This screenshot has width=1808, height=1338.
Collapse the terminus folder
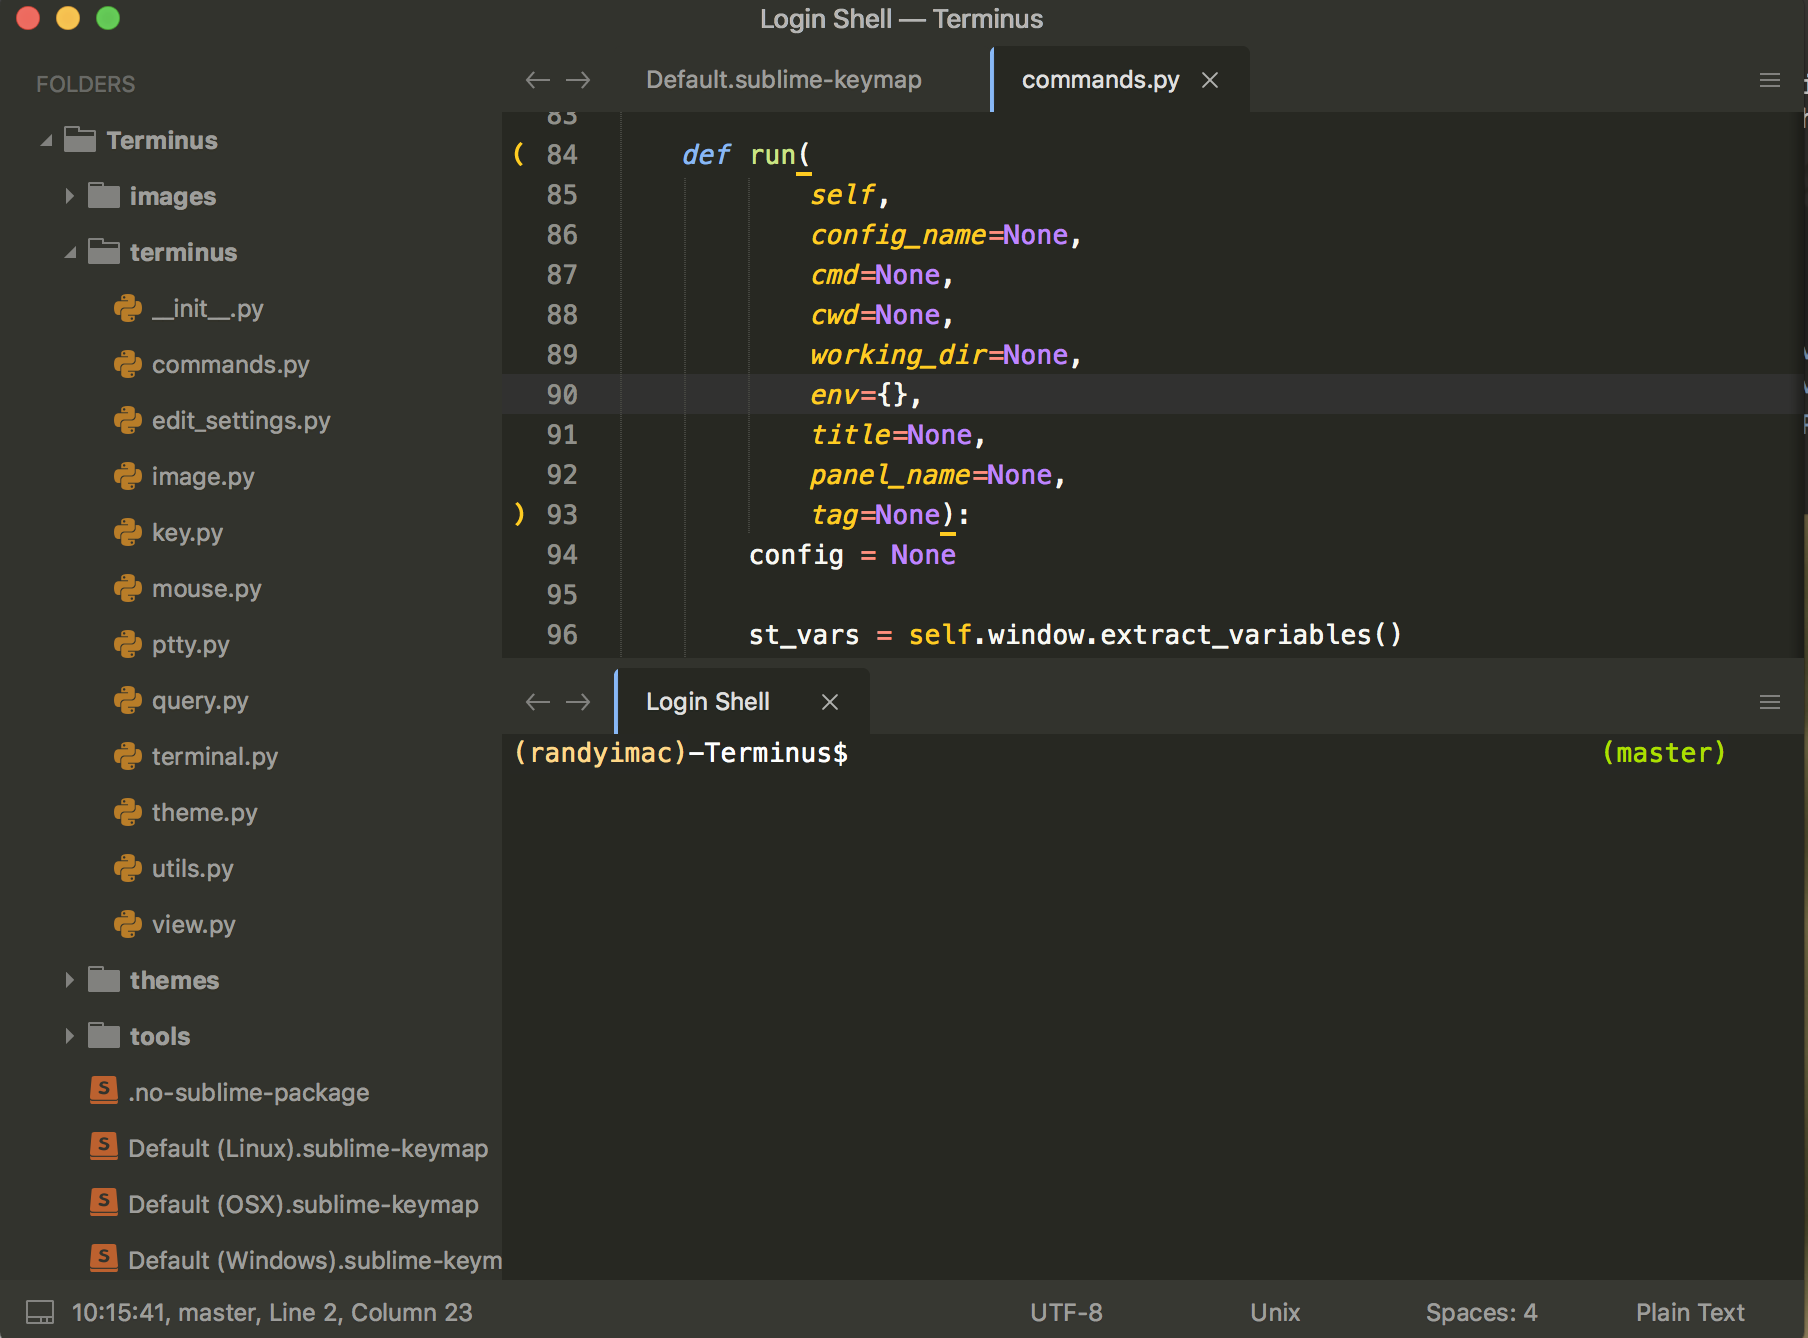pyautogui.click(x=70, y=252)
